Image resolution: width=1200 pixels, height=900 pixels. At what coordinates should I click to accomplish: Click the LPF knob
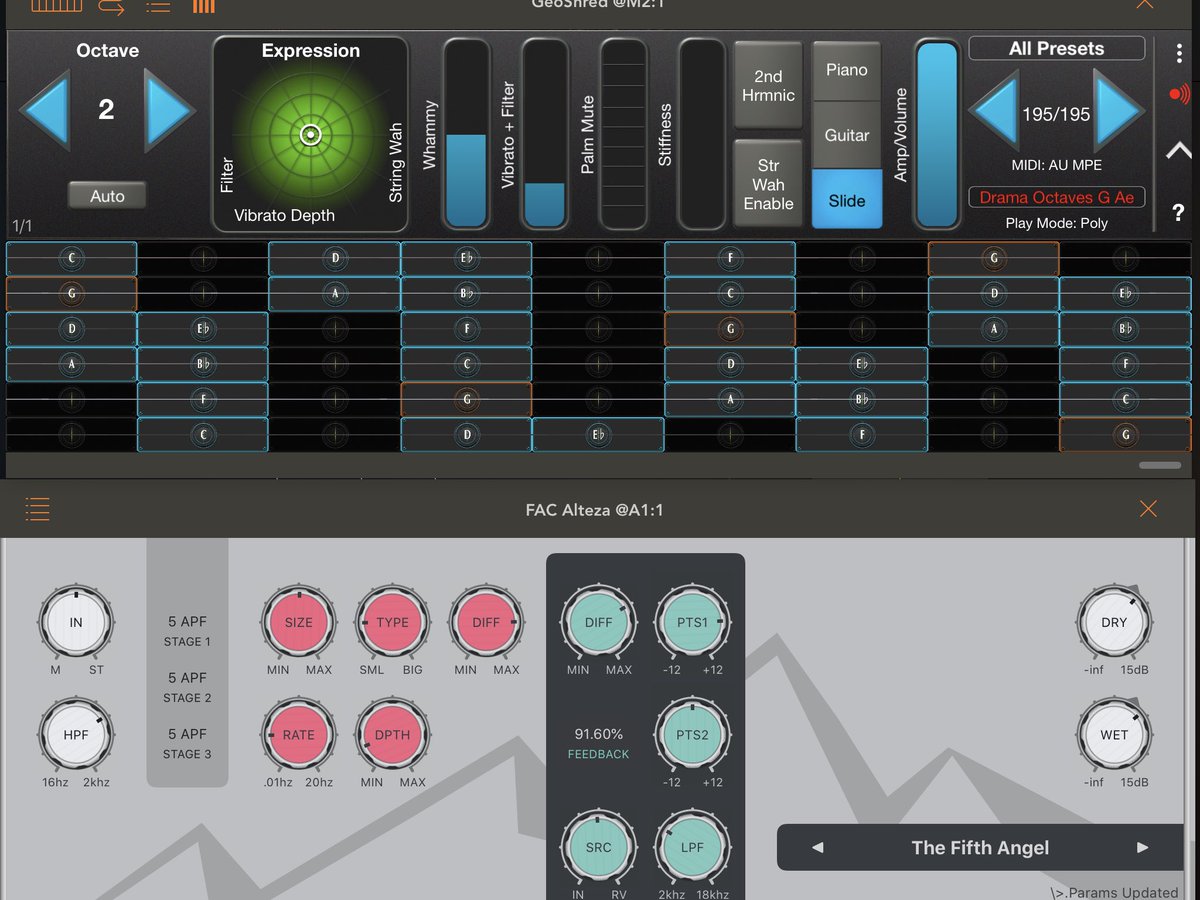click(x=692, y=847)
